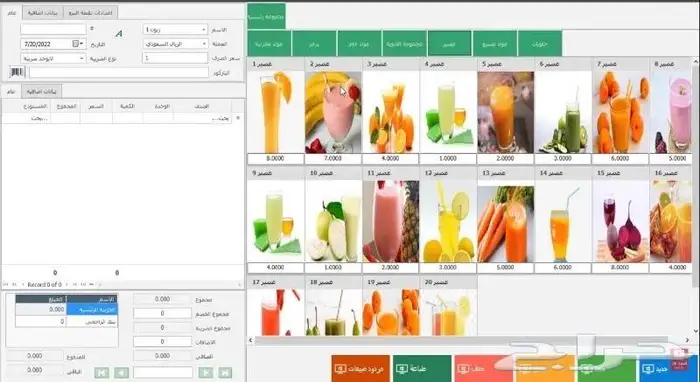Go to next record with green arrow
This screenshot has height=382, width=700.
[205, 373]
